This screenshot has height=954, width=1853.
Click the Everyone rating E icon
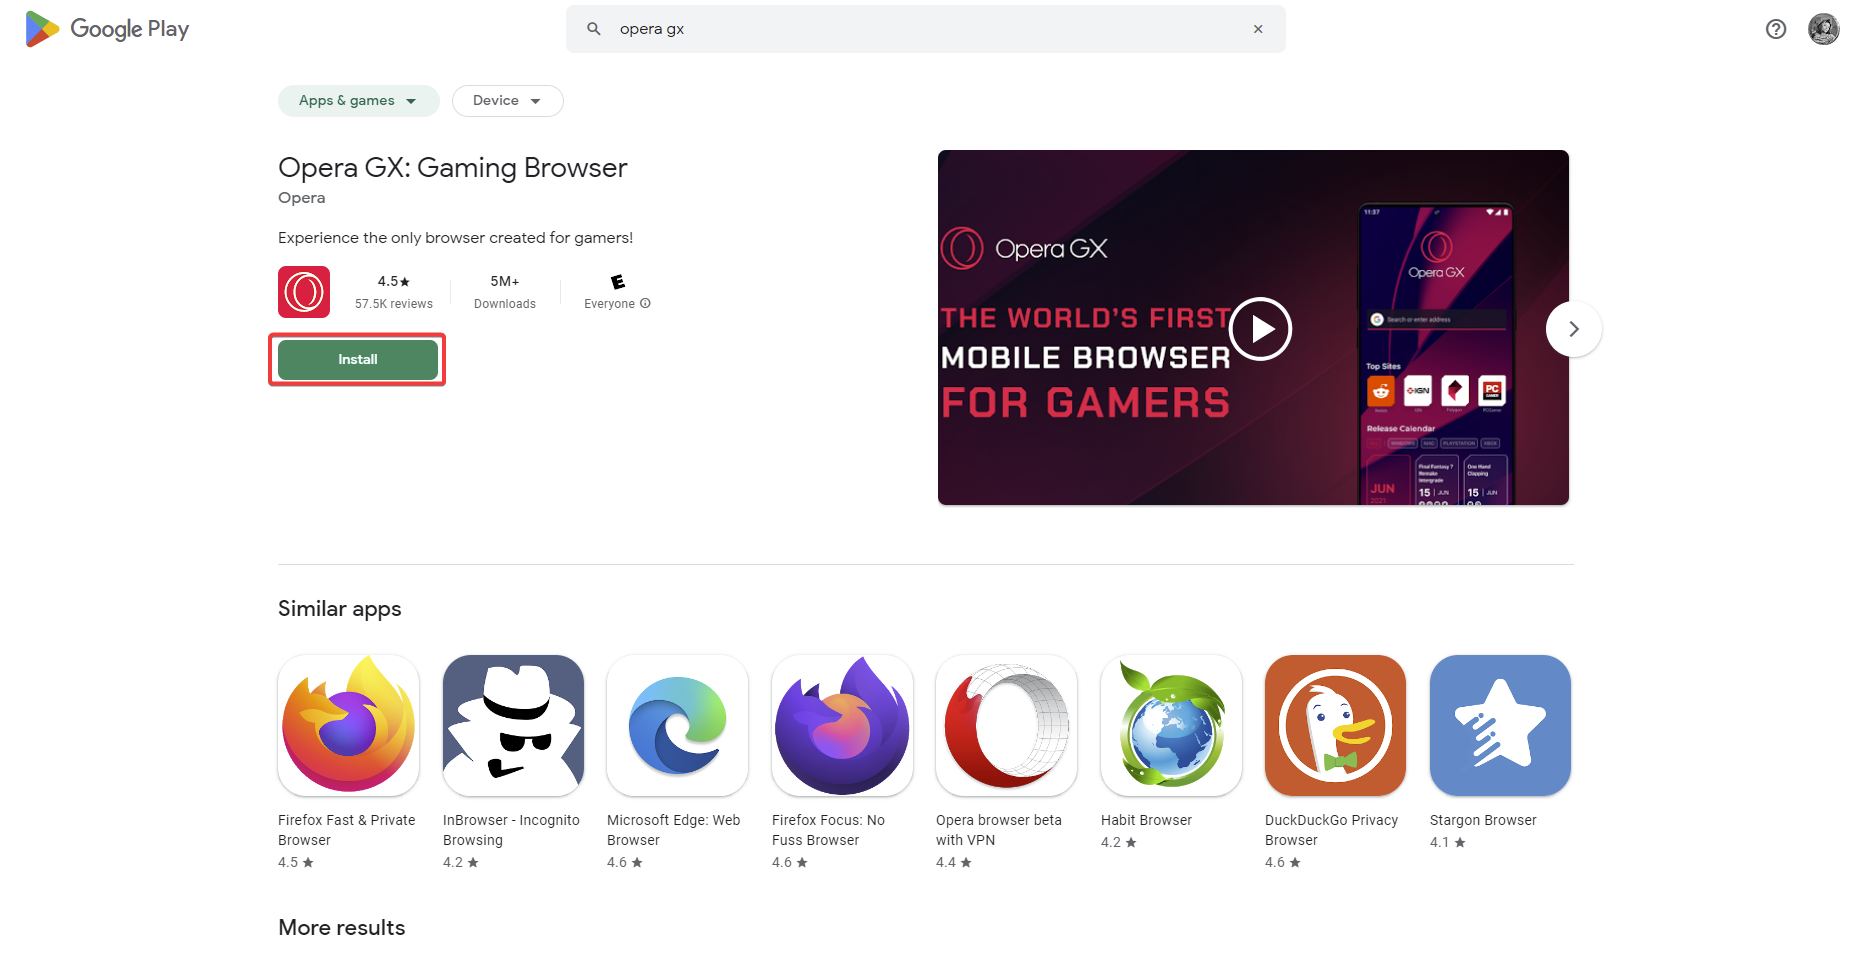[618, 282]
